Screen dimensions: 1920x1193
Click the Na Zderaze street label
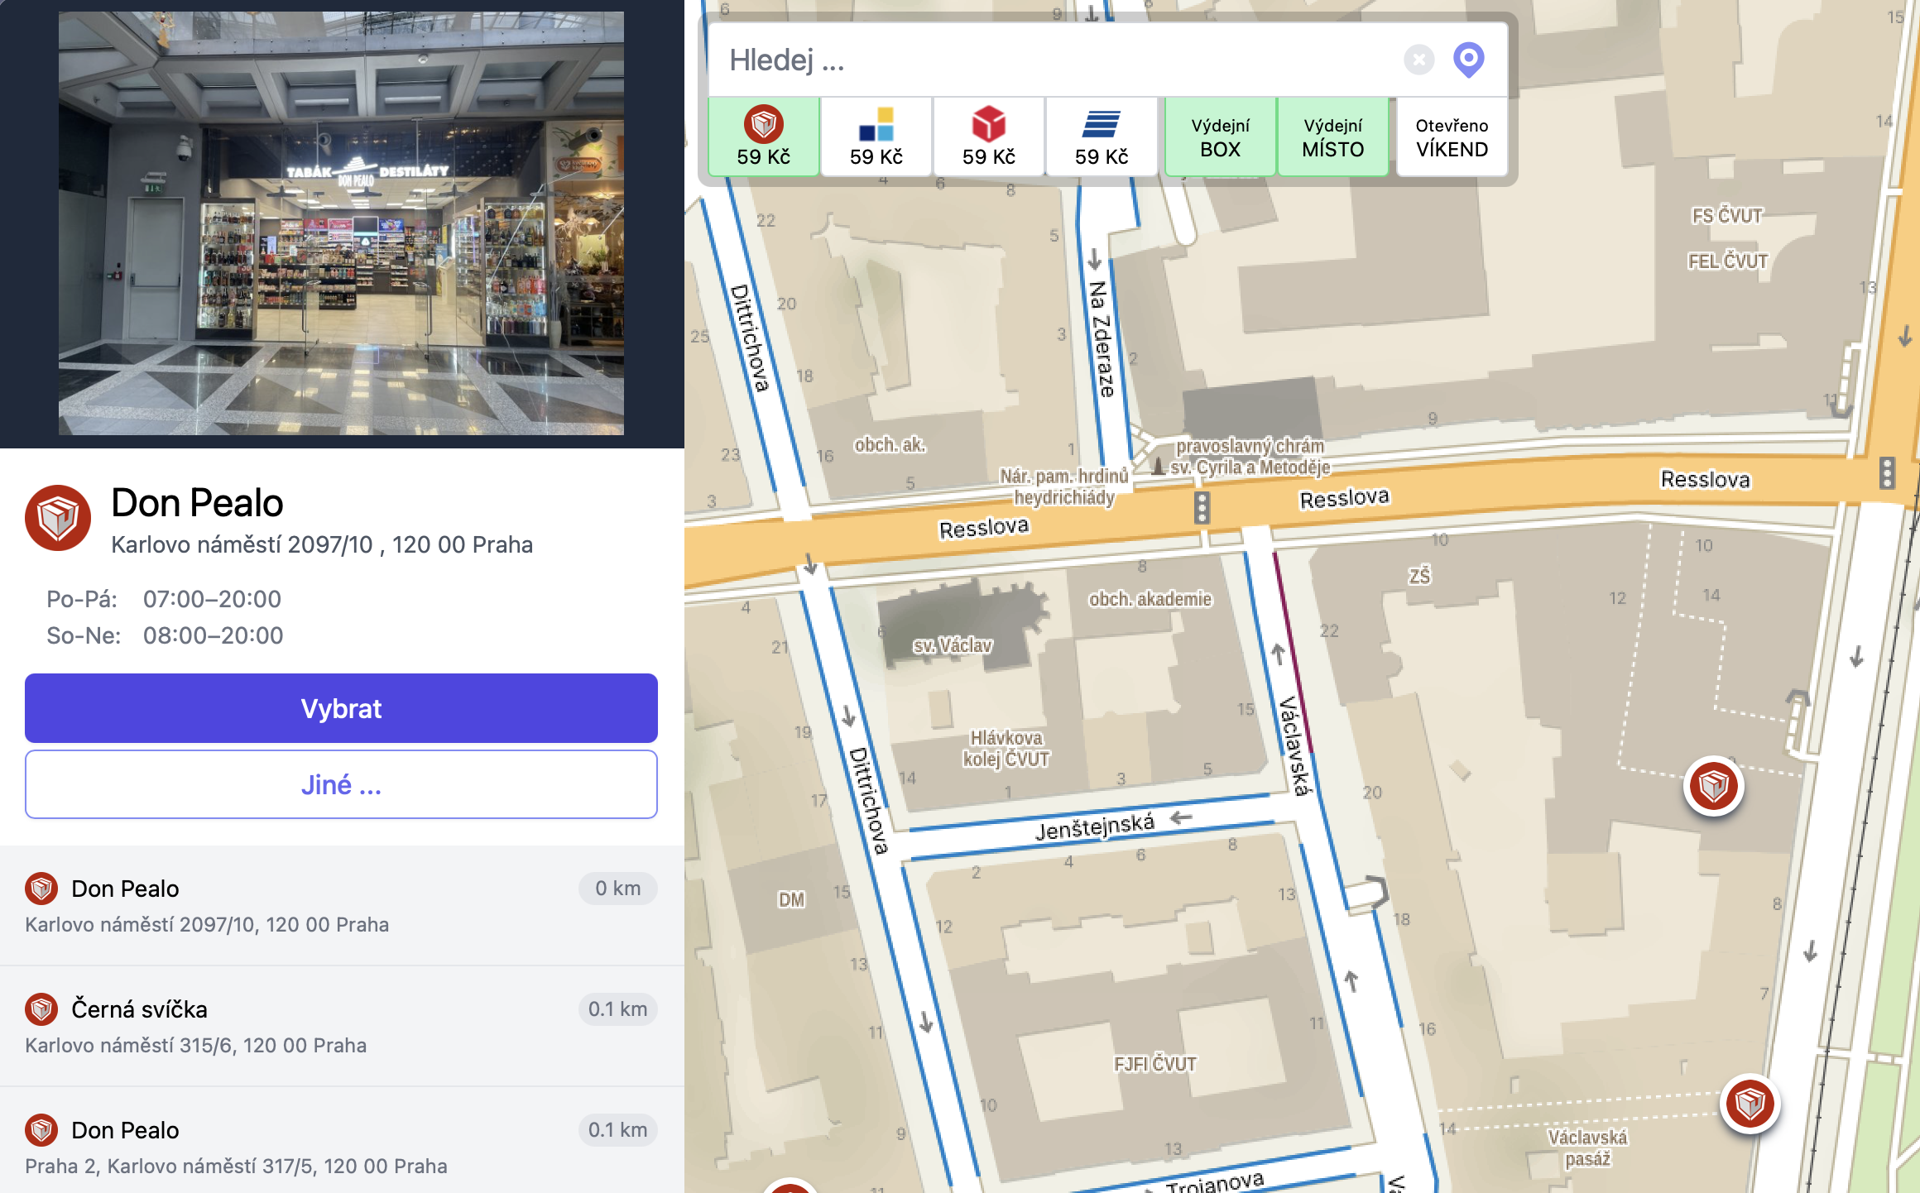tap(1101, 340)
